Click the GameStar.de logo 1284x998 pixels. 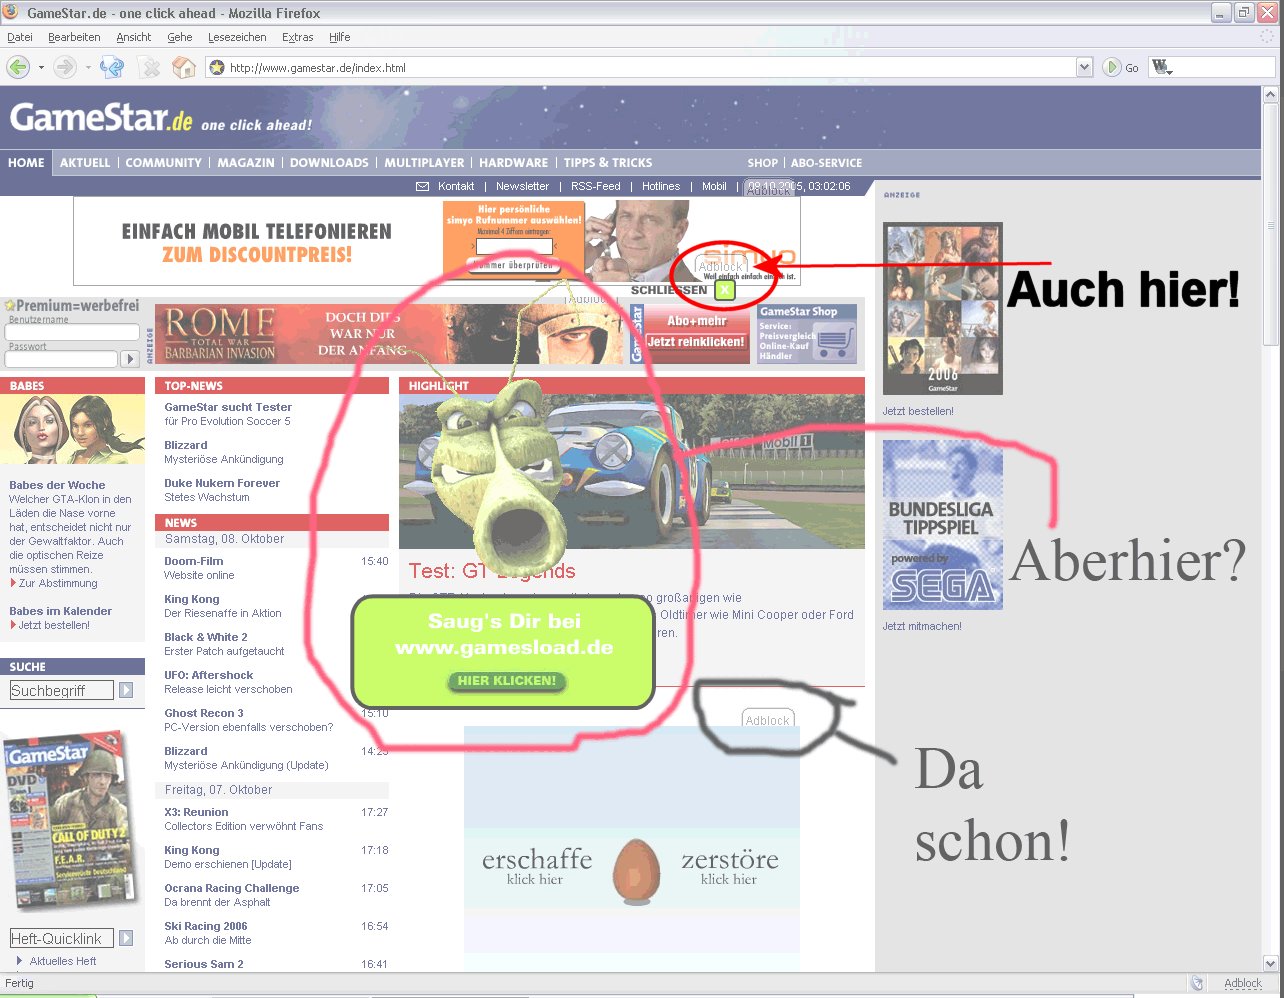click(101, 118)
